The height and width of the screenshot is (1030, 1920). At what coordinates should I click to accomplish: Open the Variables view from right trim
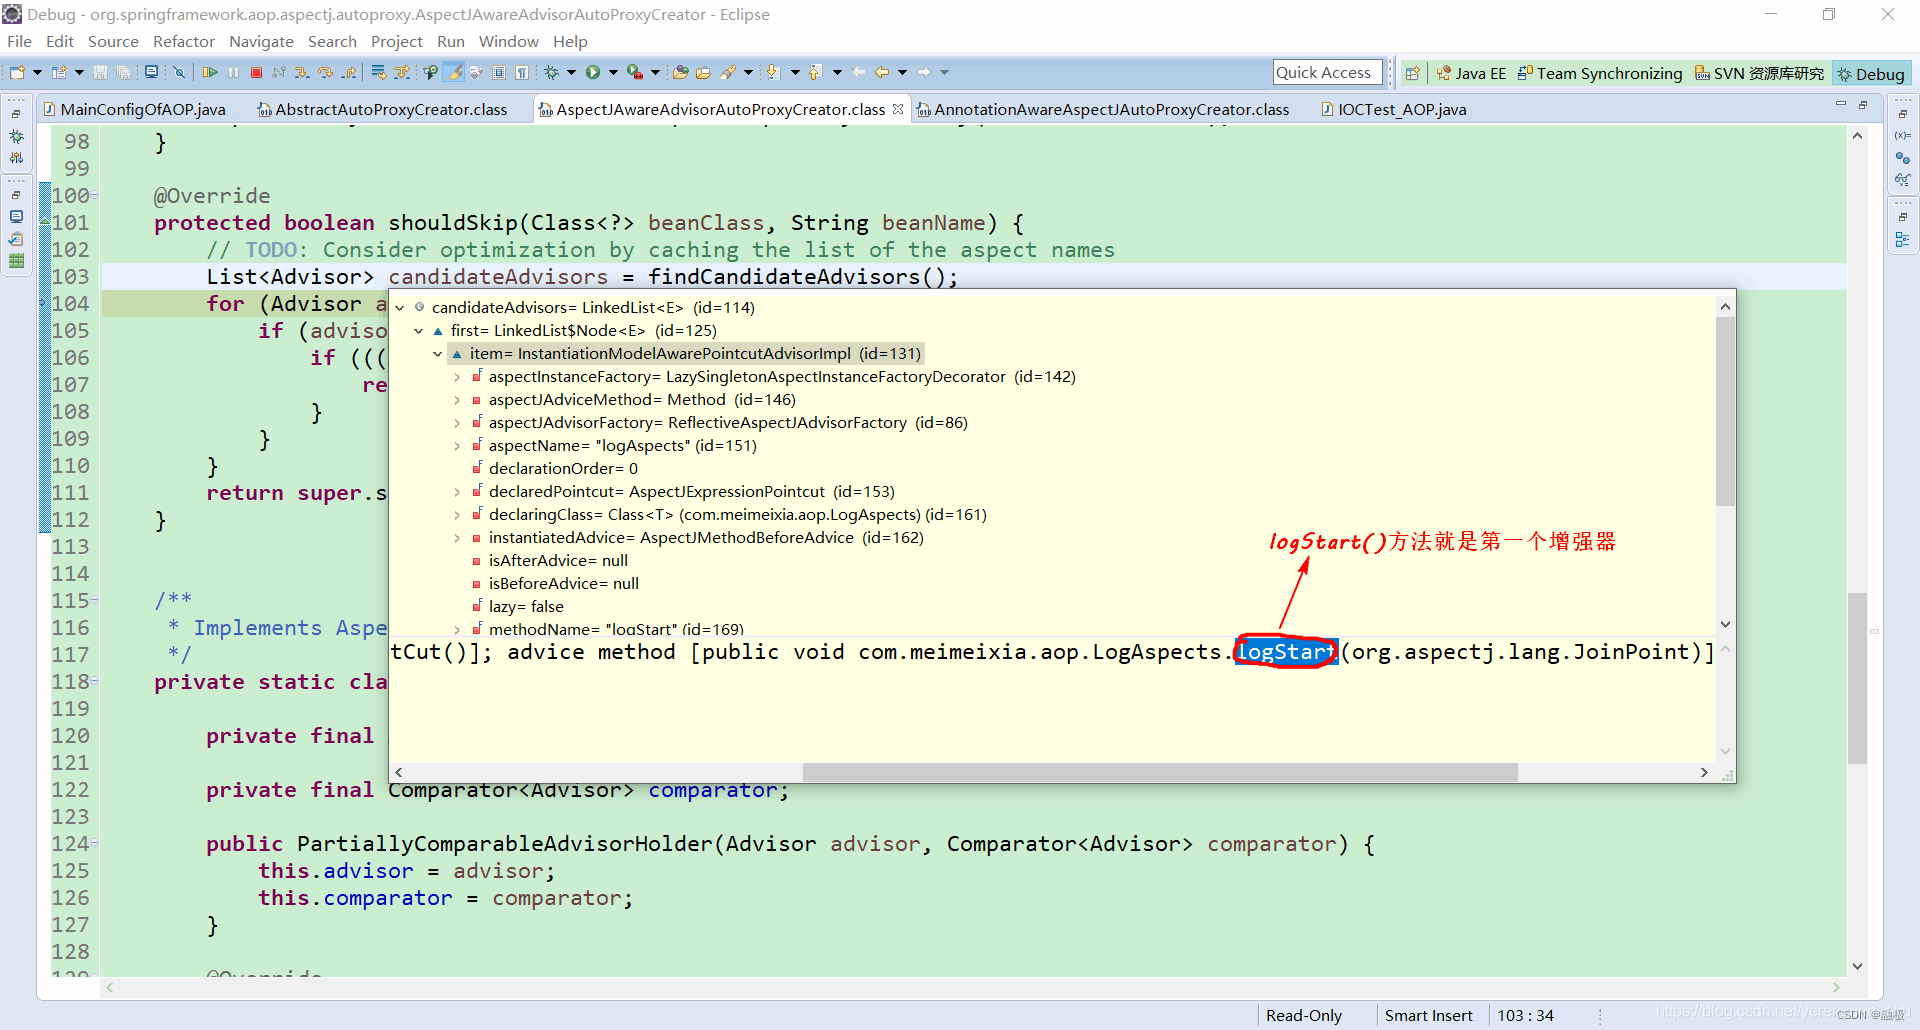pos(1902,135)
